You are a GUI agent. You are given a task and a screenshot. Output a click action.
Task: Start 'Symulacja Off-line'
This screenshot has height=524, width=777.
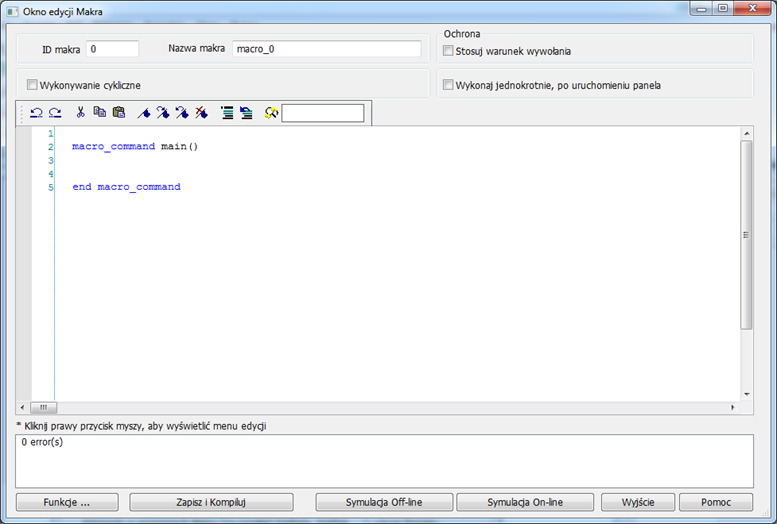coord(384,502)
